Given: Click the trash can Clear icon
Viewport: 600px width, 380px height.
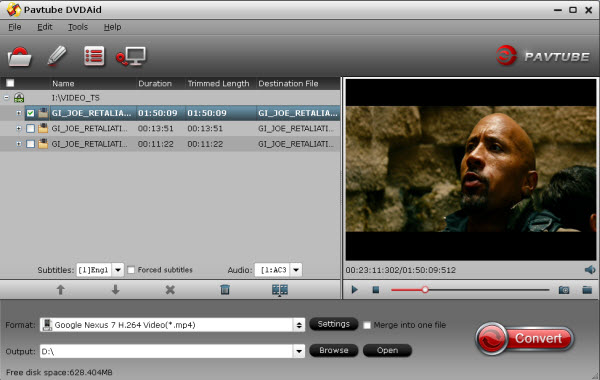Looking at the screenshot, I should pos(225,290).
